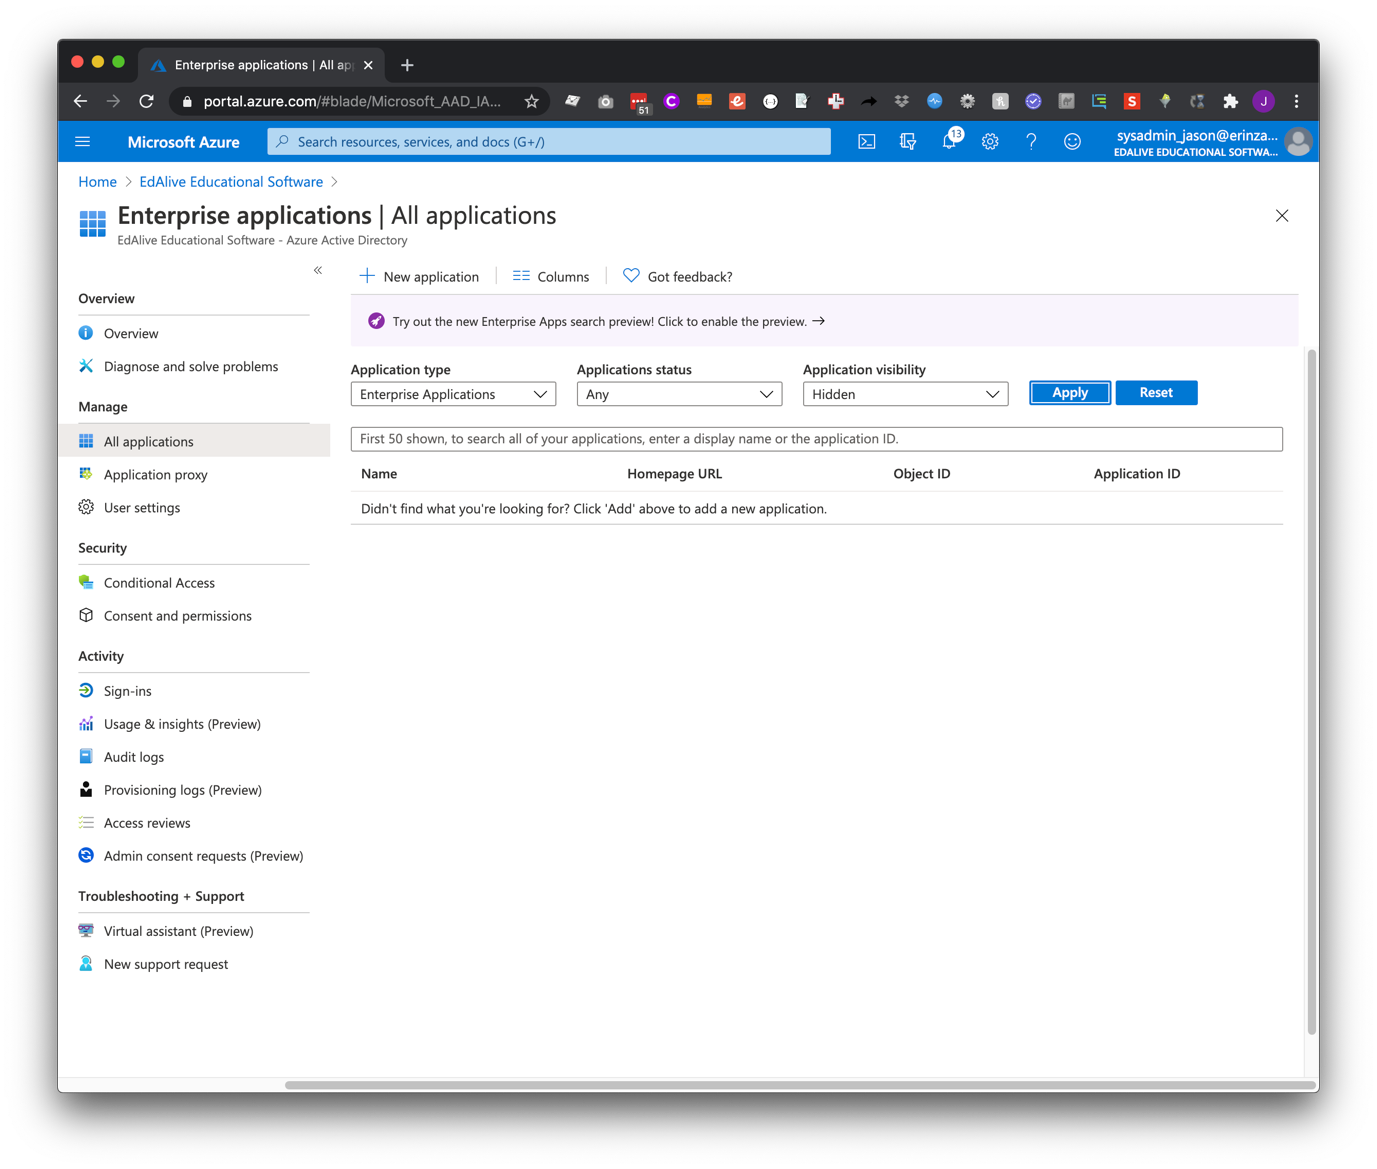This screenshot has height=1169, width=1377.
Task: Click the Admin consent requests icon
Action: (x=86, y=855)
